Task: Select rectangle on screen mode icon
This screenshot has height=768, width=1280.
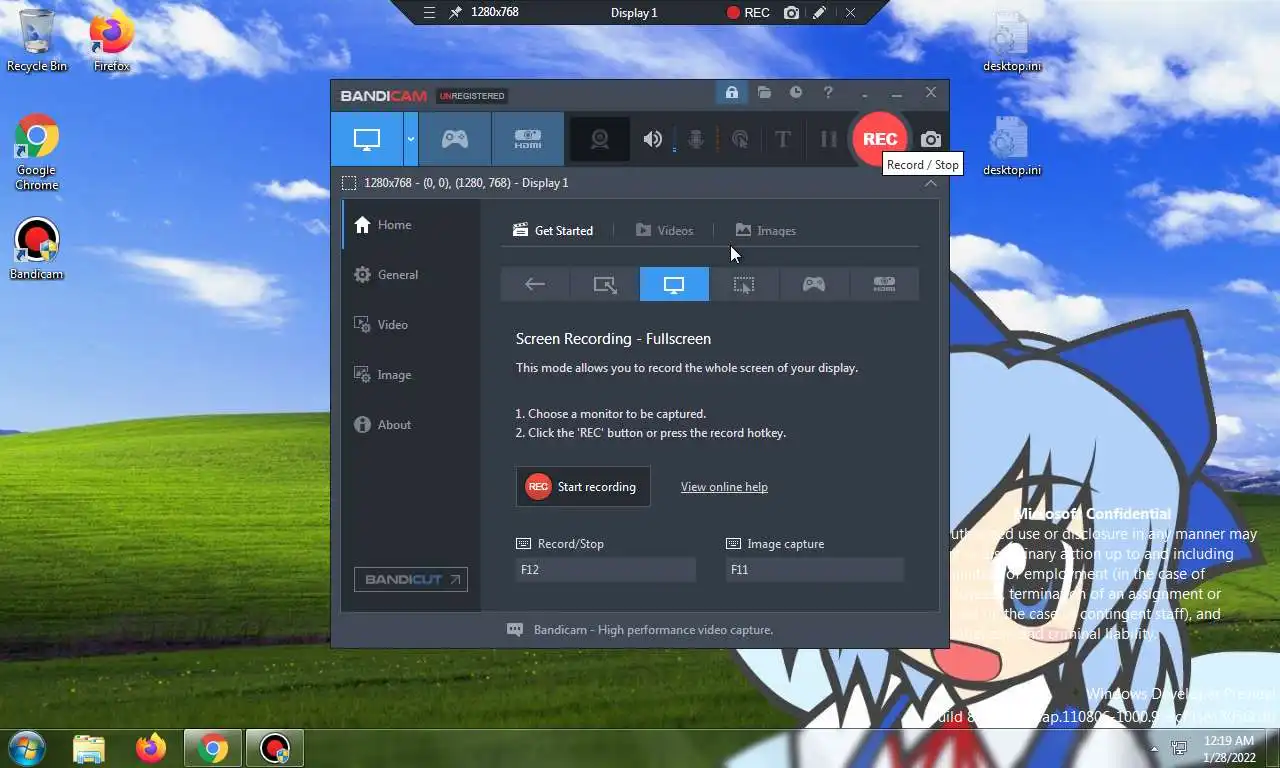Action: (x=605, y=285)
